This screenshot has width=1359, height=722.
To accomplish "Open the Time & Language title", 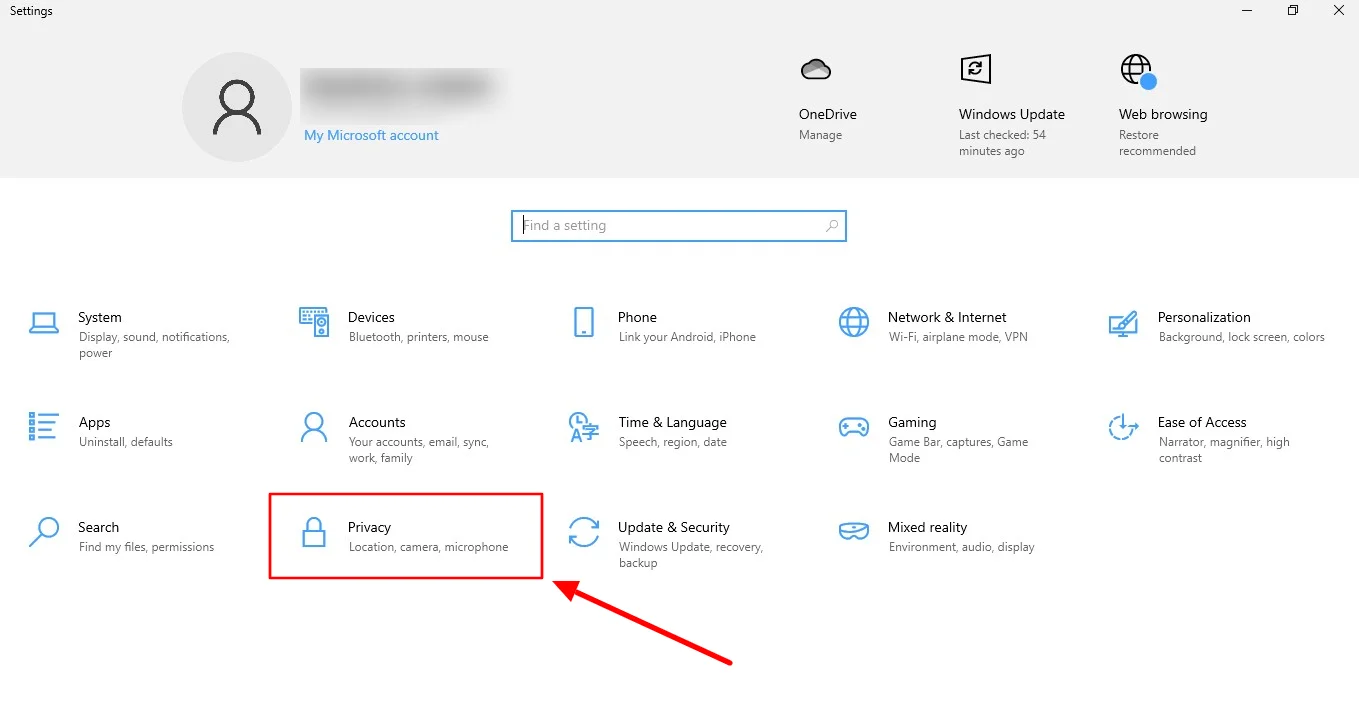I will [x=672, y=422].
